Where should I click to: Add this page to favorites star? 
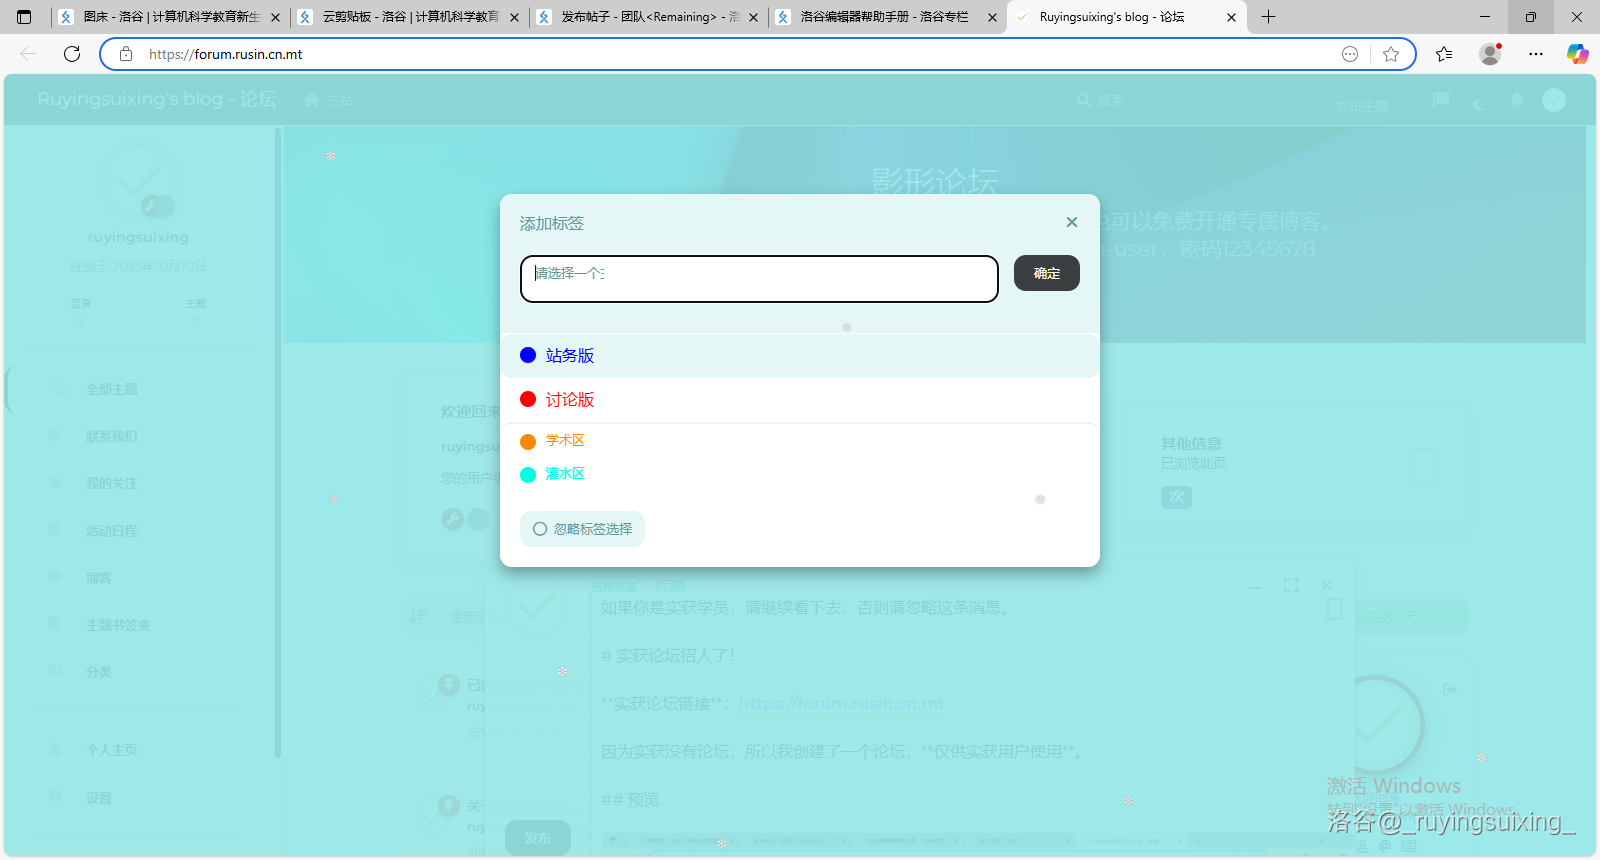coord(1390,54)
